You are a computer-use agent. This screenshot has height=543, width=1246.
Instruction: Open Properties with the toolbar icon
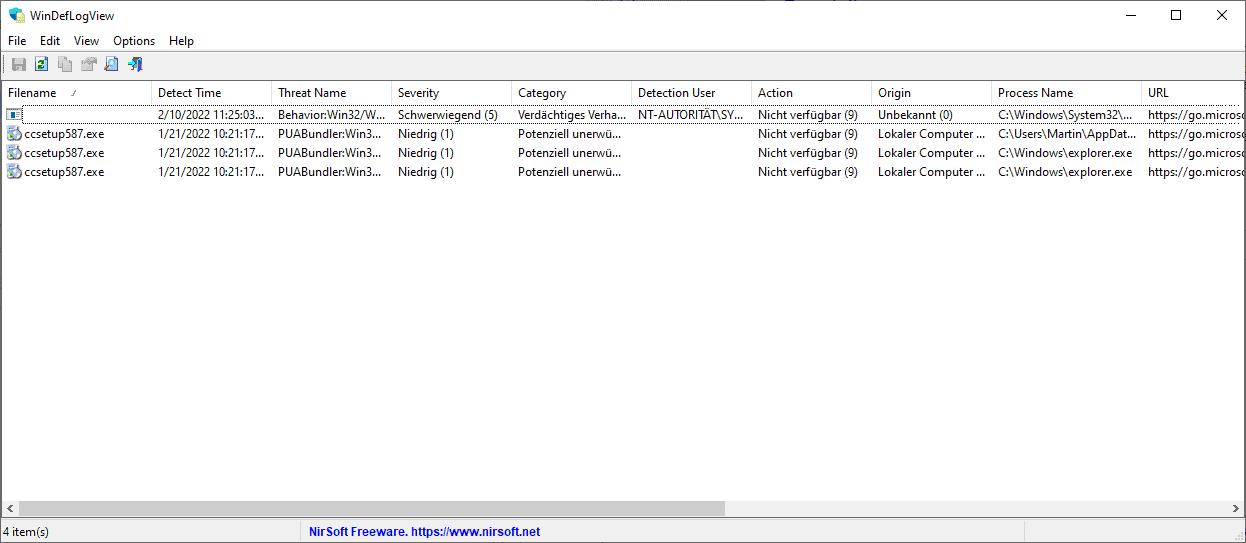[88, 65]
